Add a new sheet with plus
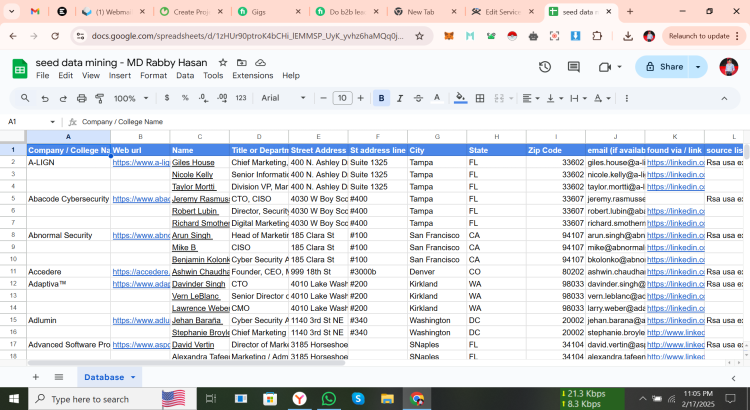 pos(35,377)
